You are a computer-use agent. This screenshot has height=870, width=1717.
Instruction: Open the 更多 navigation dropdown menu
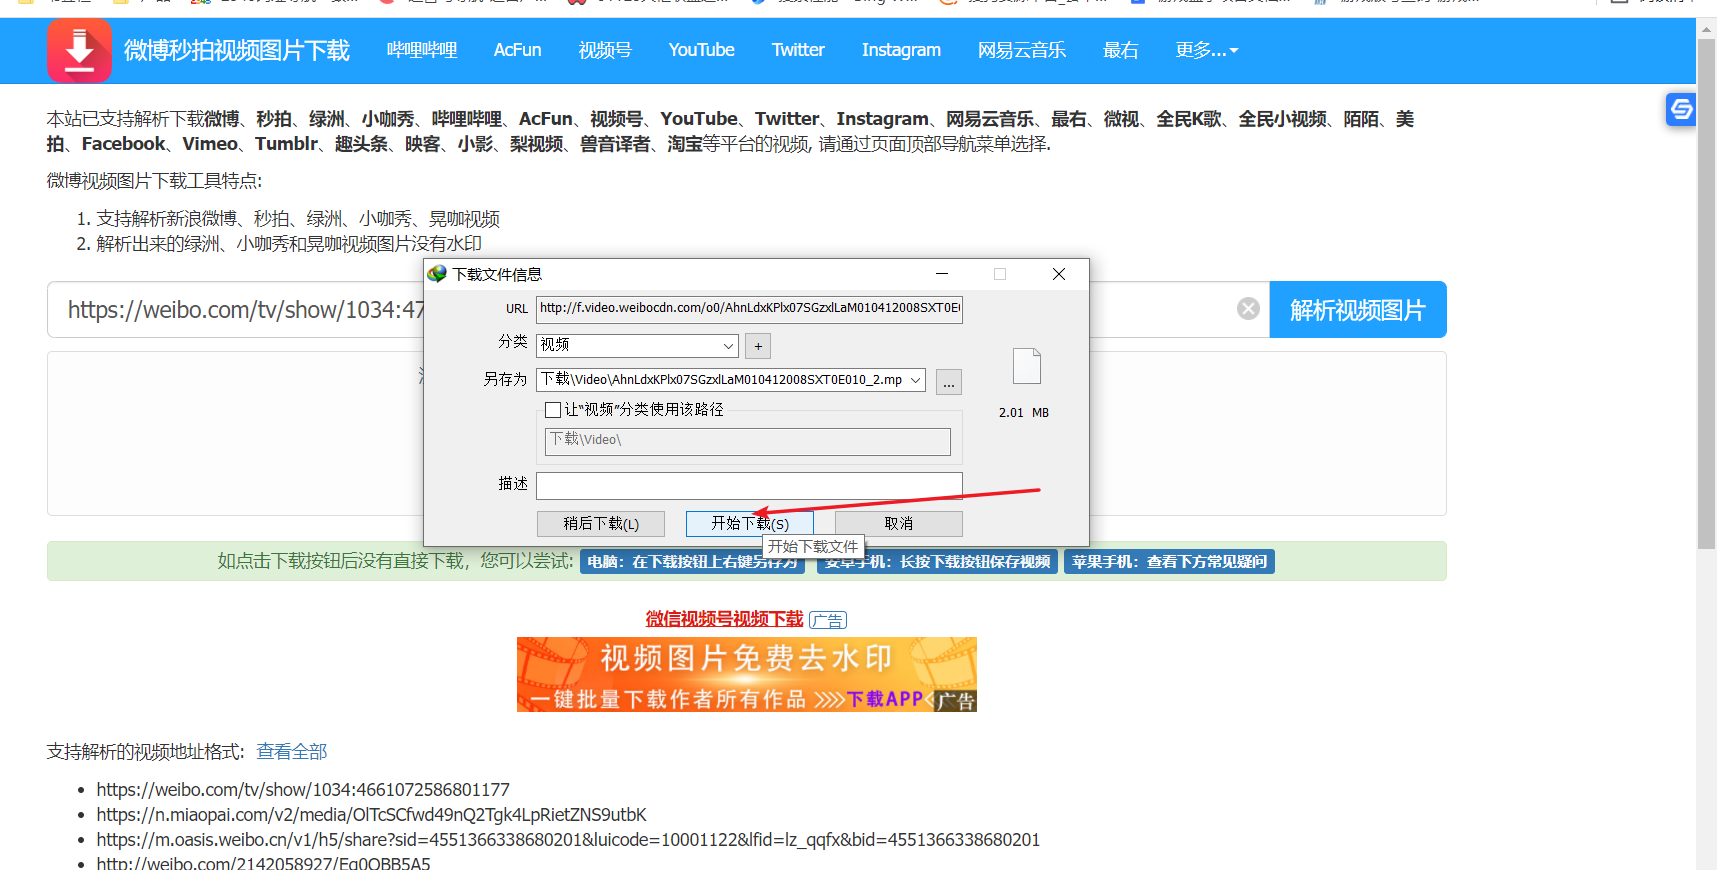coord(1206,50)
